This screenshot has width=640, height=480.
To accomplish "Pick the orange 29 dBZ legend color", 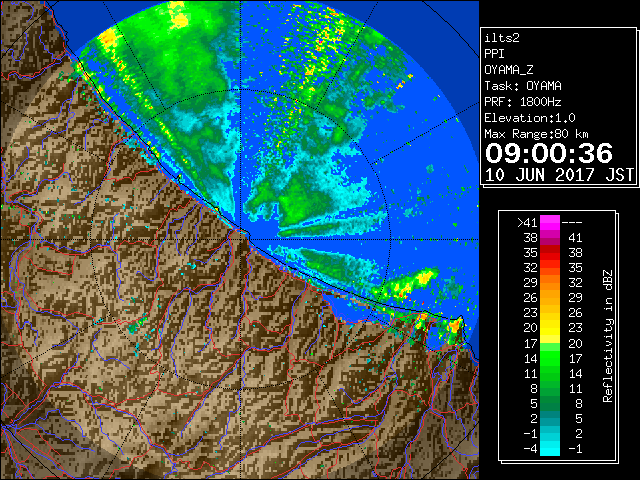I will (x=550, y=283).
